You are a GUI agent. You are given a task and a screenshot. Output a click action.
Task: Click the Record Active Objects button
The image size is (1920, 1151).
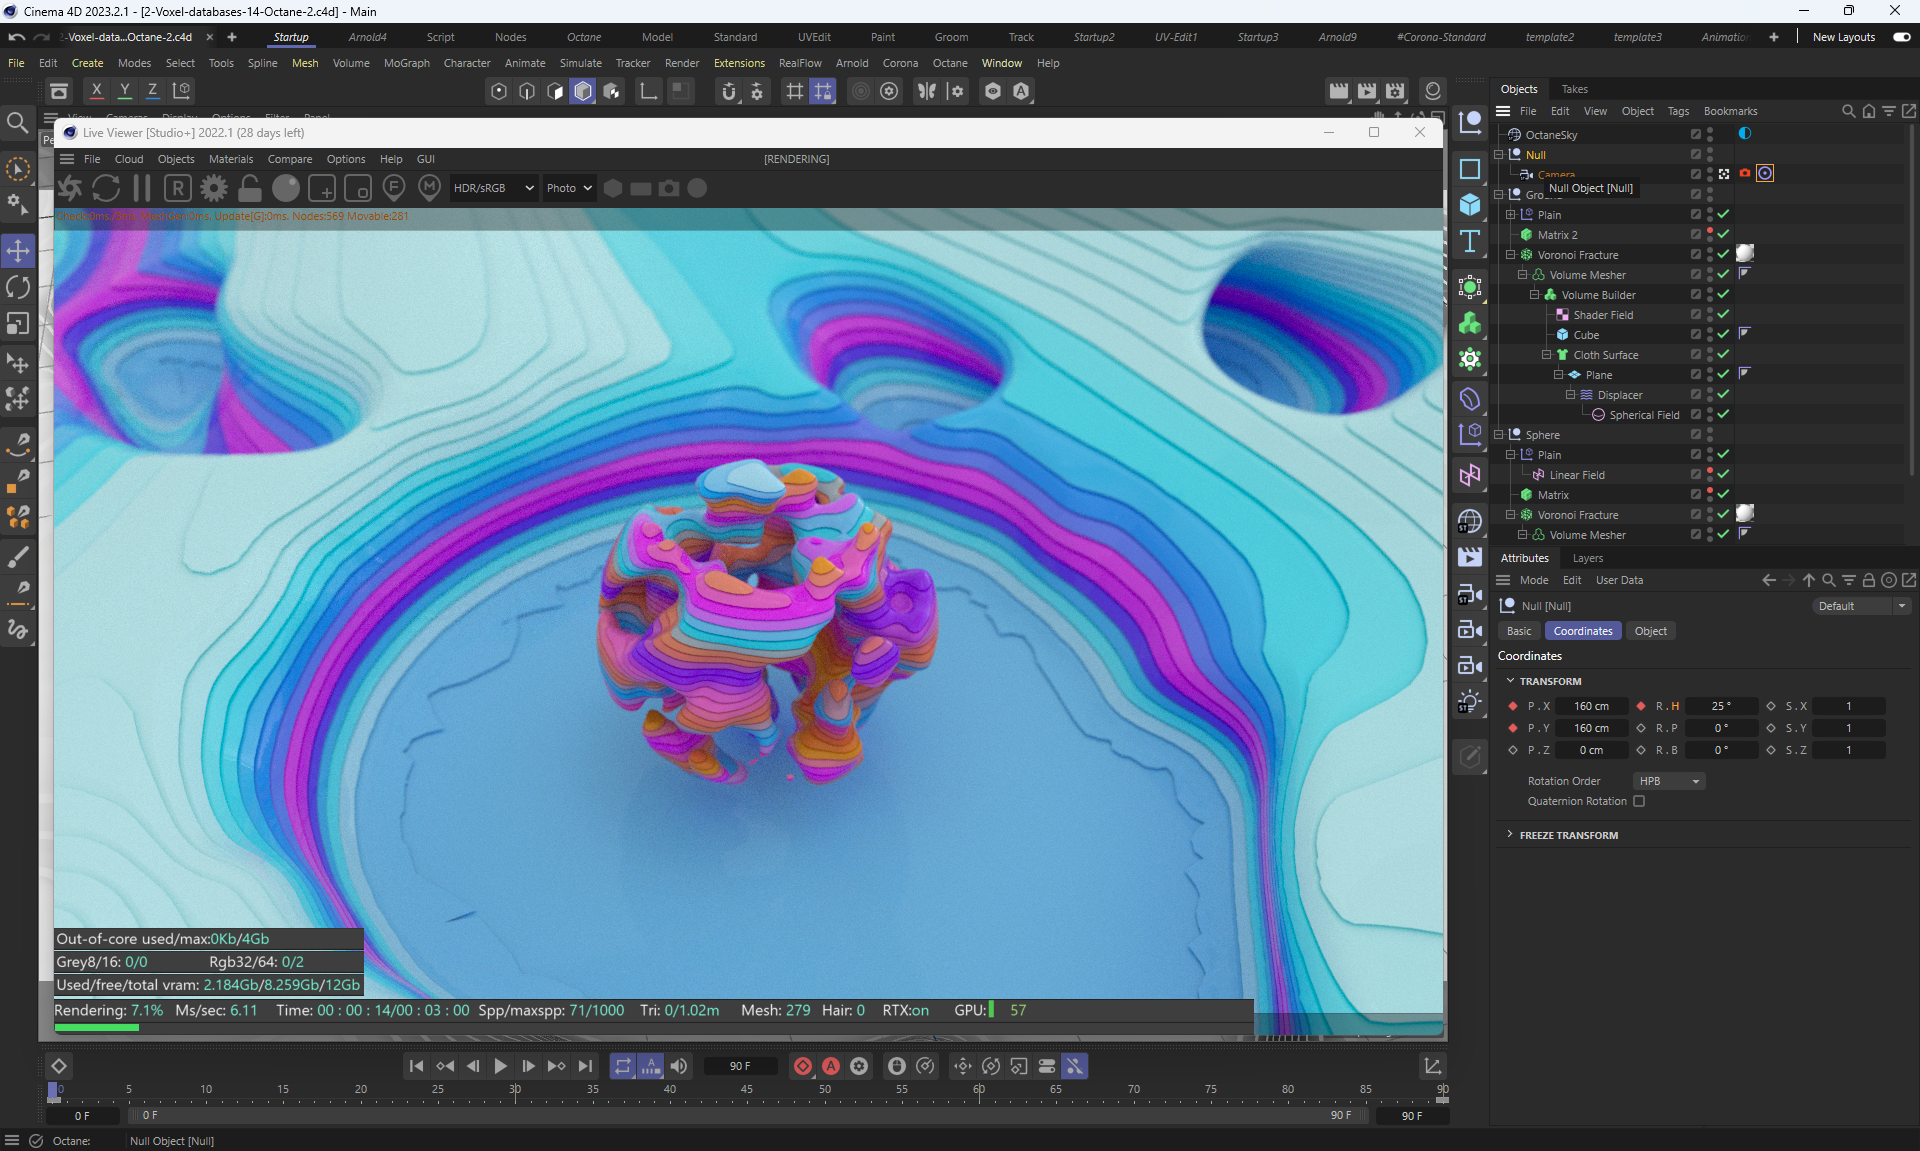point(802,1066)
